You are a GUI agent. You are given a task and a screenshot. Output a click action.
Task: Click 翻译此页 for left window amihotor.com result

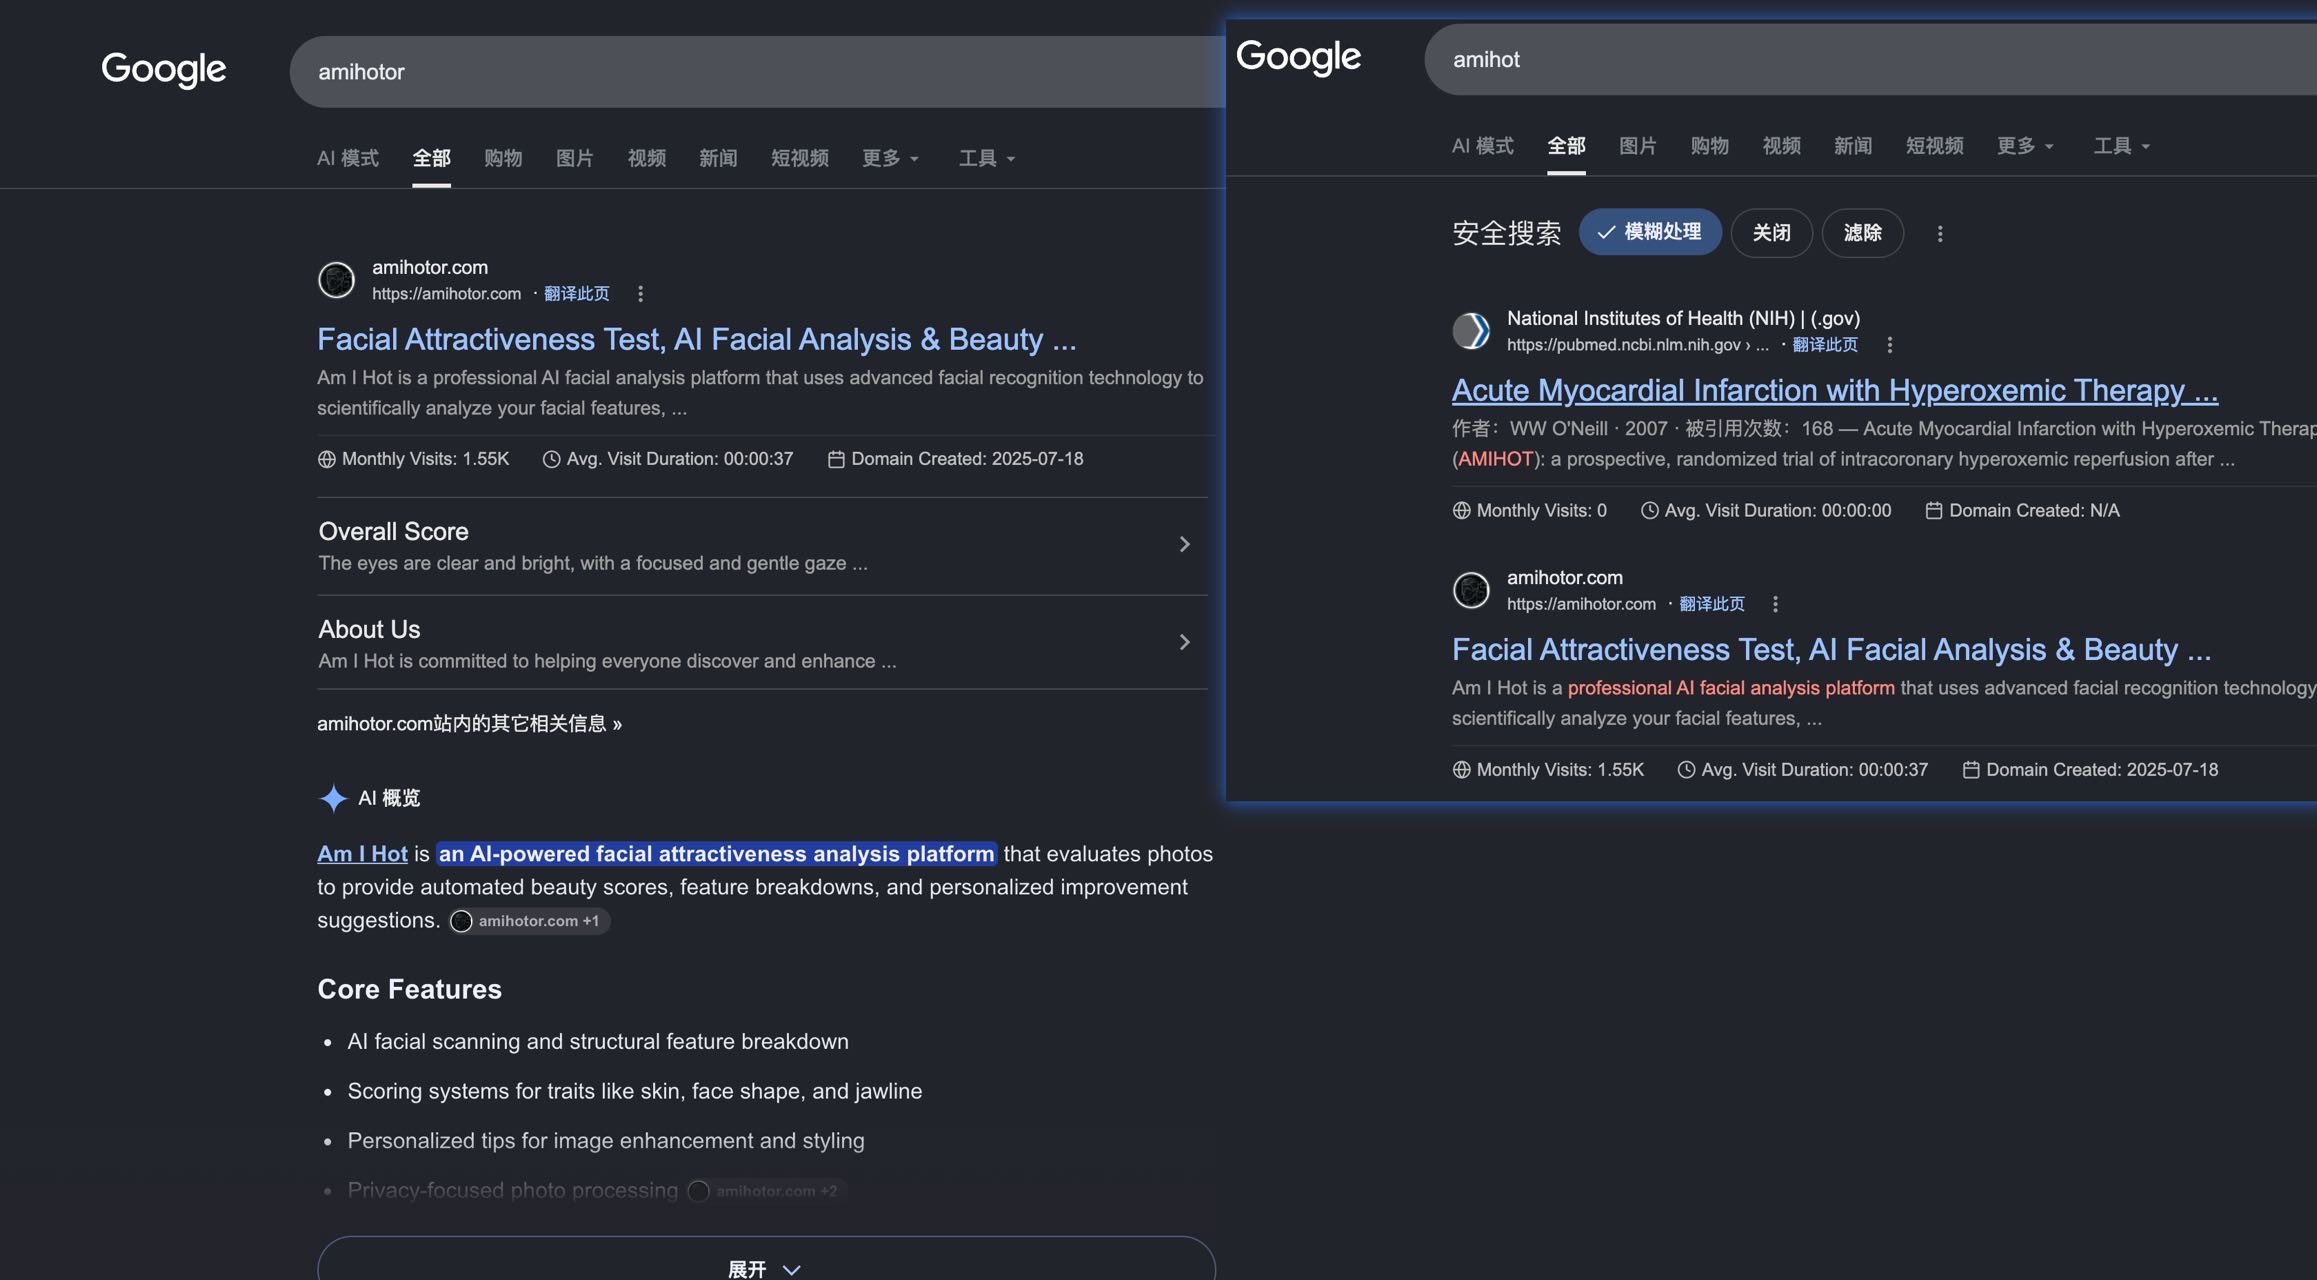(x=577, y=294)
